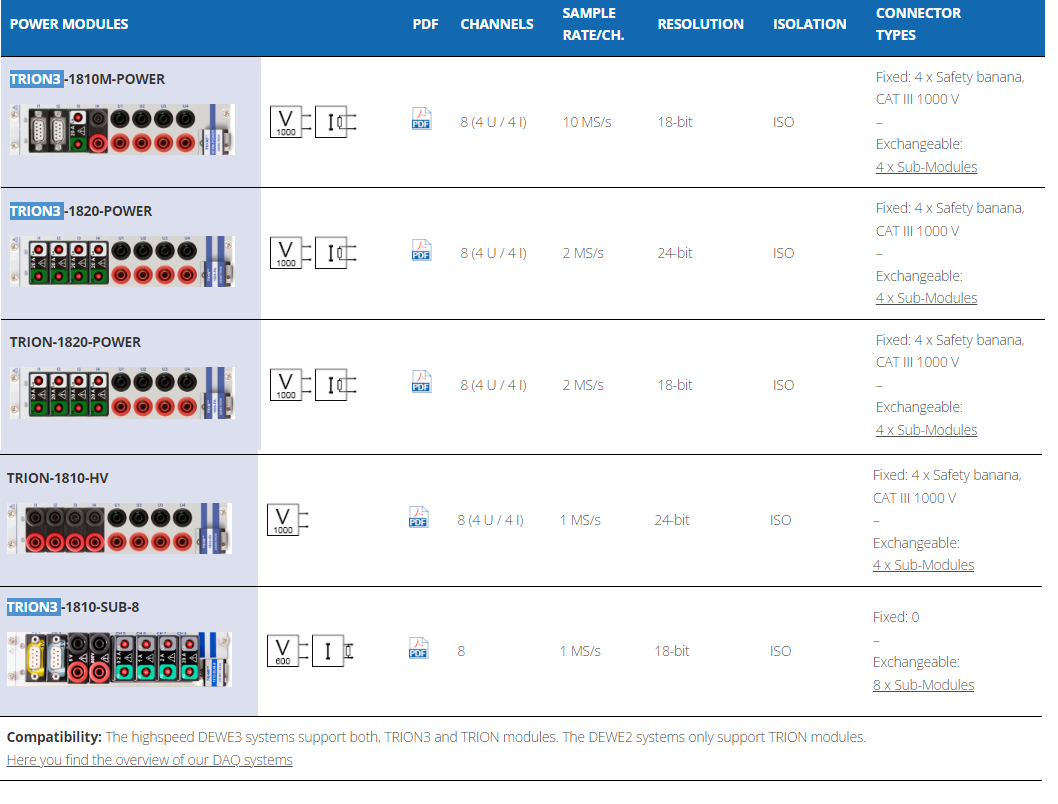Click the TRION-1810-HV module photo
This screenshot has width=1058, height=804.
point(119,529)
